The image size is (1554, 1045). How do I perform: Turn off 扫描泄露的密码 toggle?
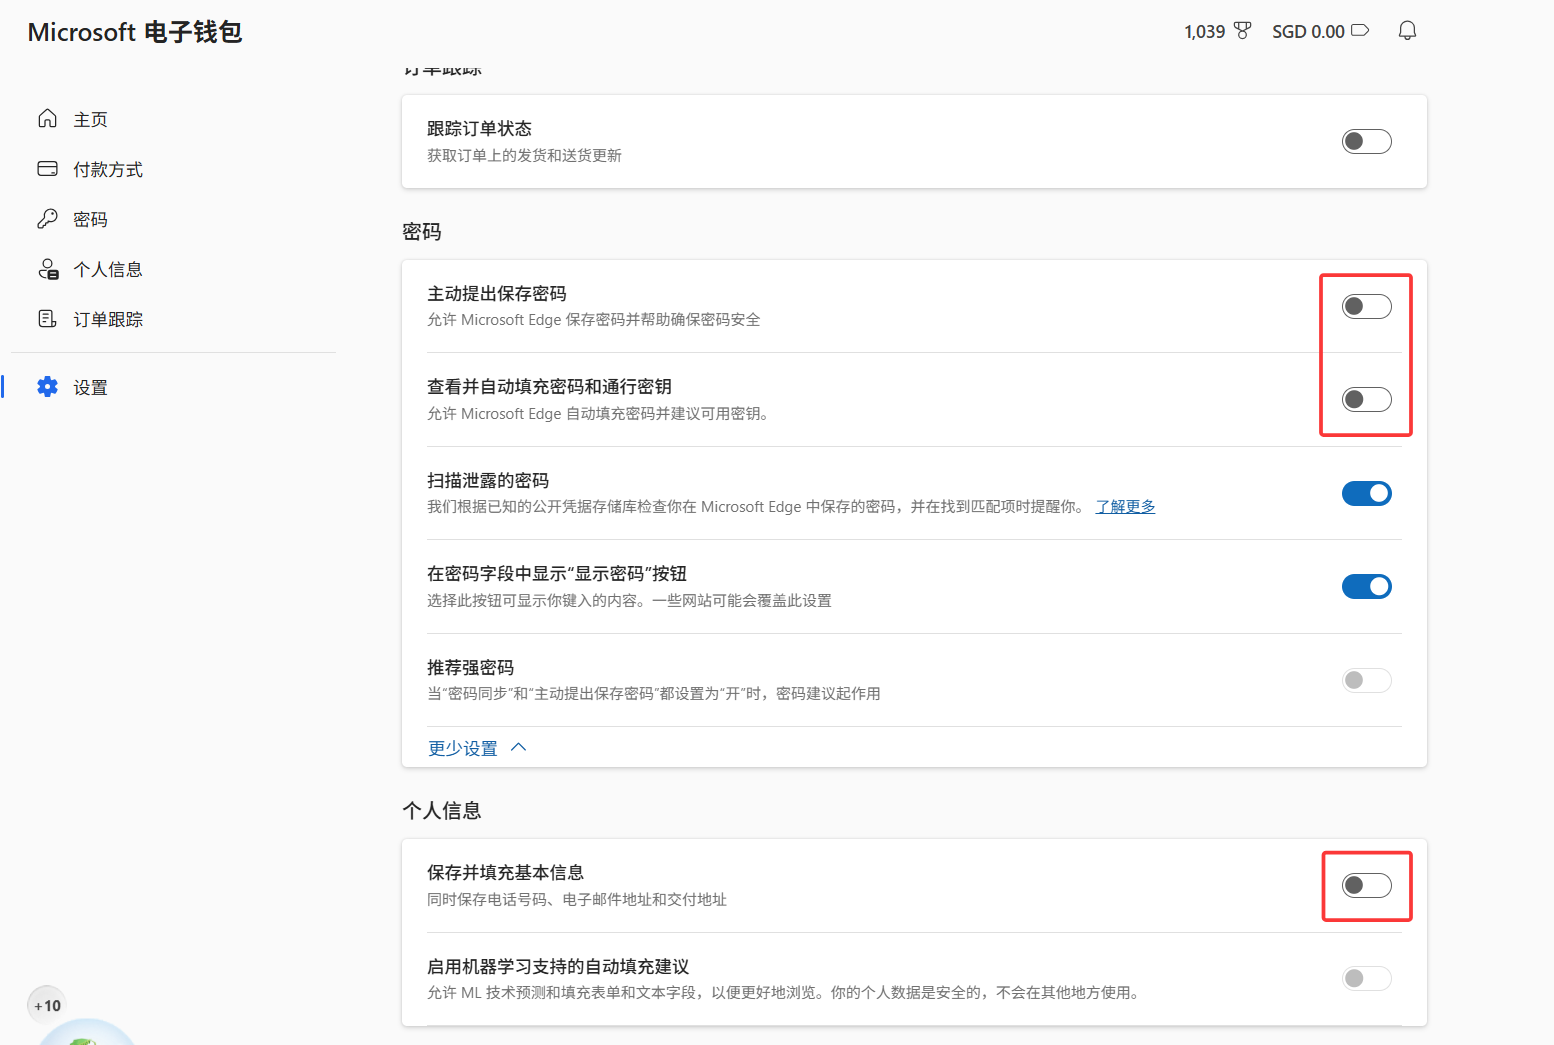click(x=1366, y=493)
